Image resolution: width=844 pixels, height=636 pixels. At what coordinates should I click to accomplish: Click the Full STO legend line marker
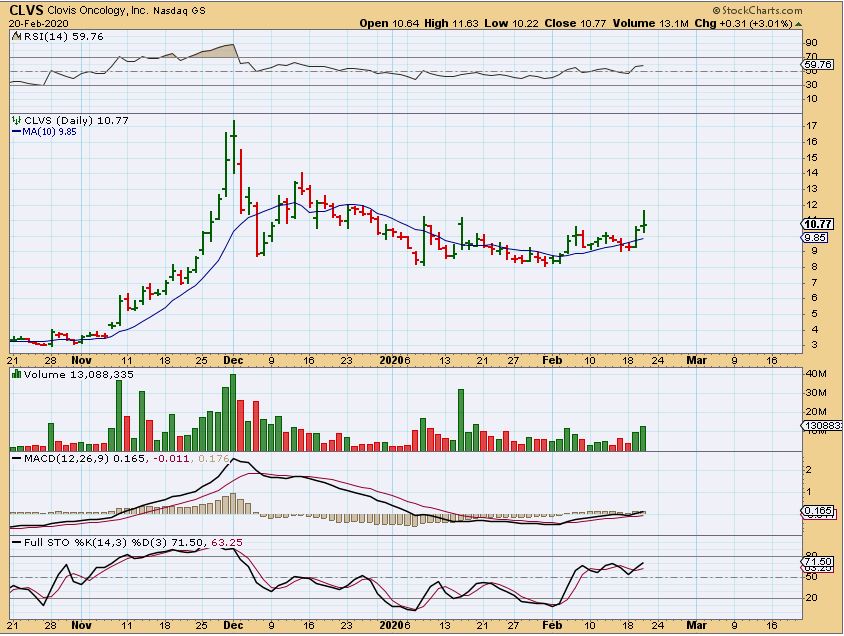pyautogui.click(x=17, y=542)
